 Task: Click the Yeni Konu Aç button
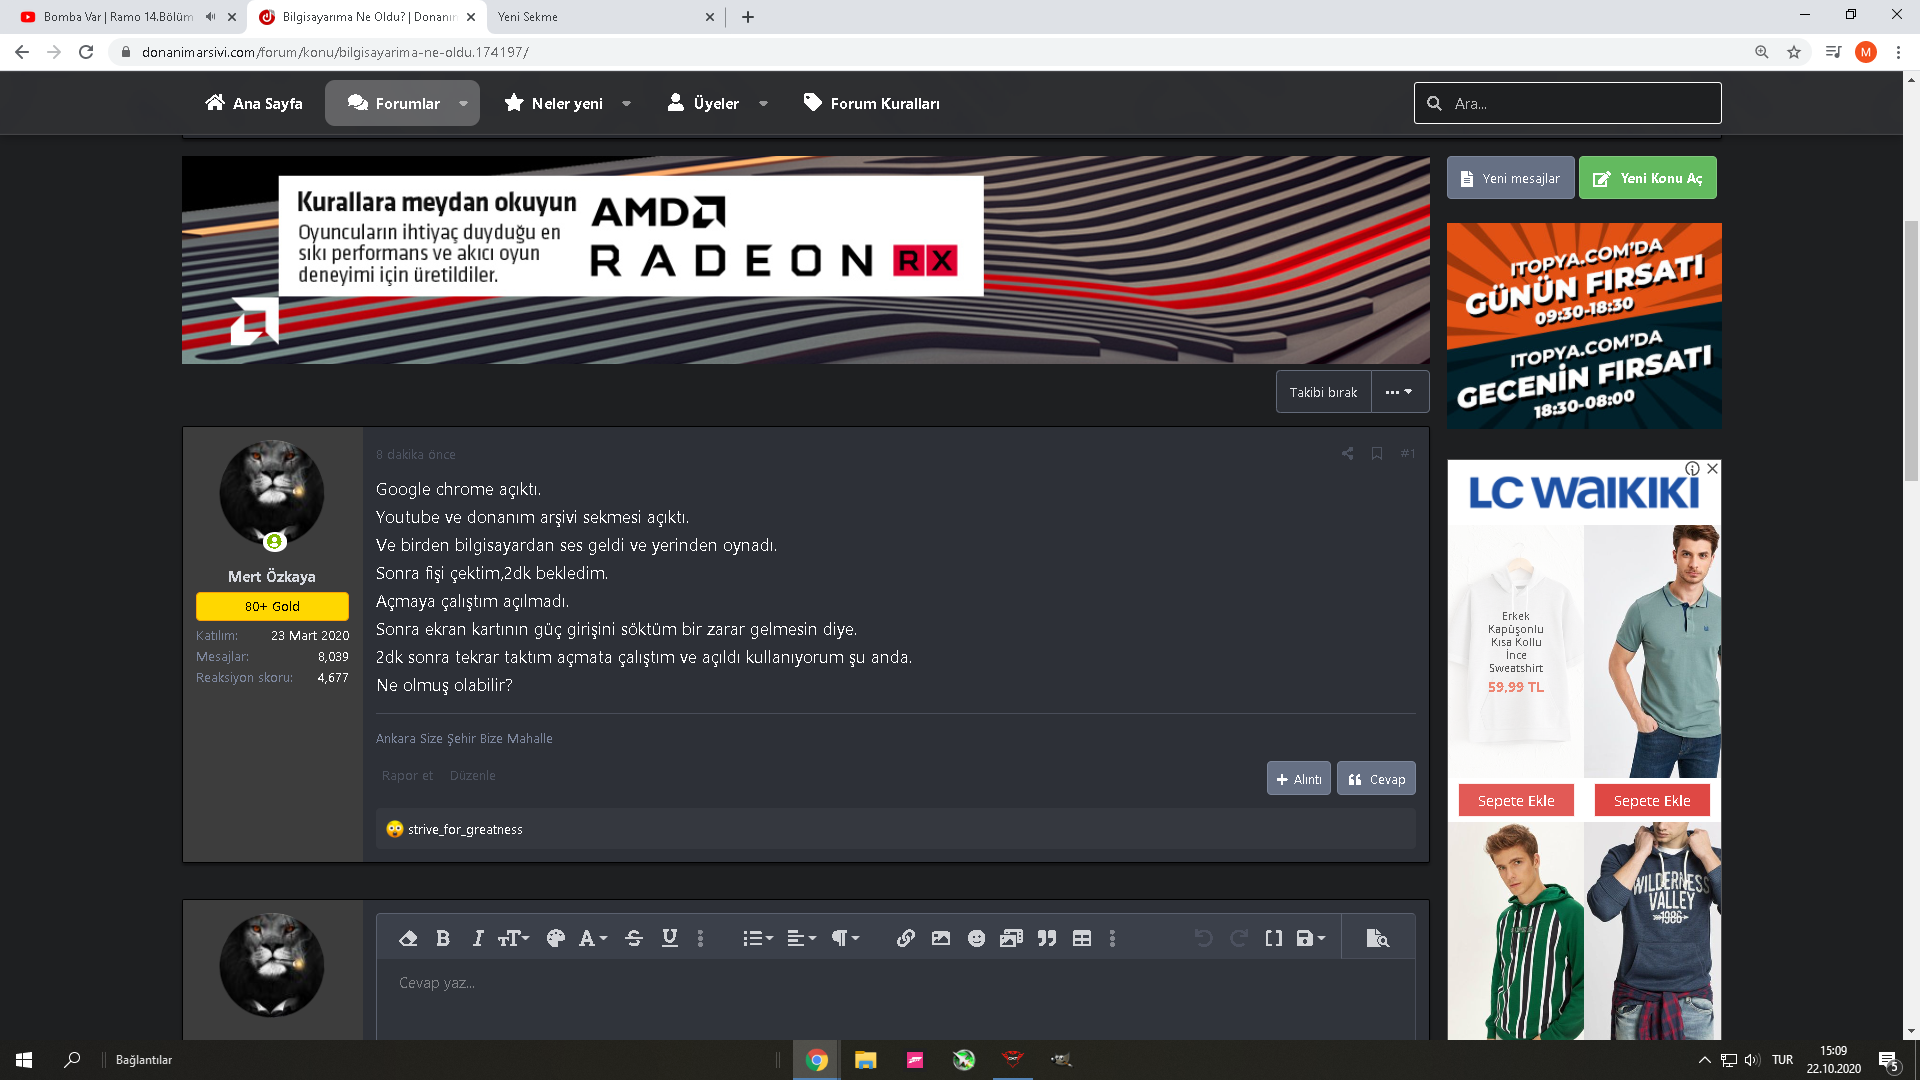[x=1647, y=178]
